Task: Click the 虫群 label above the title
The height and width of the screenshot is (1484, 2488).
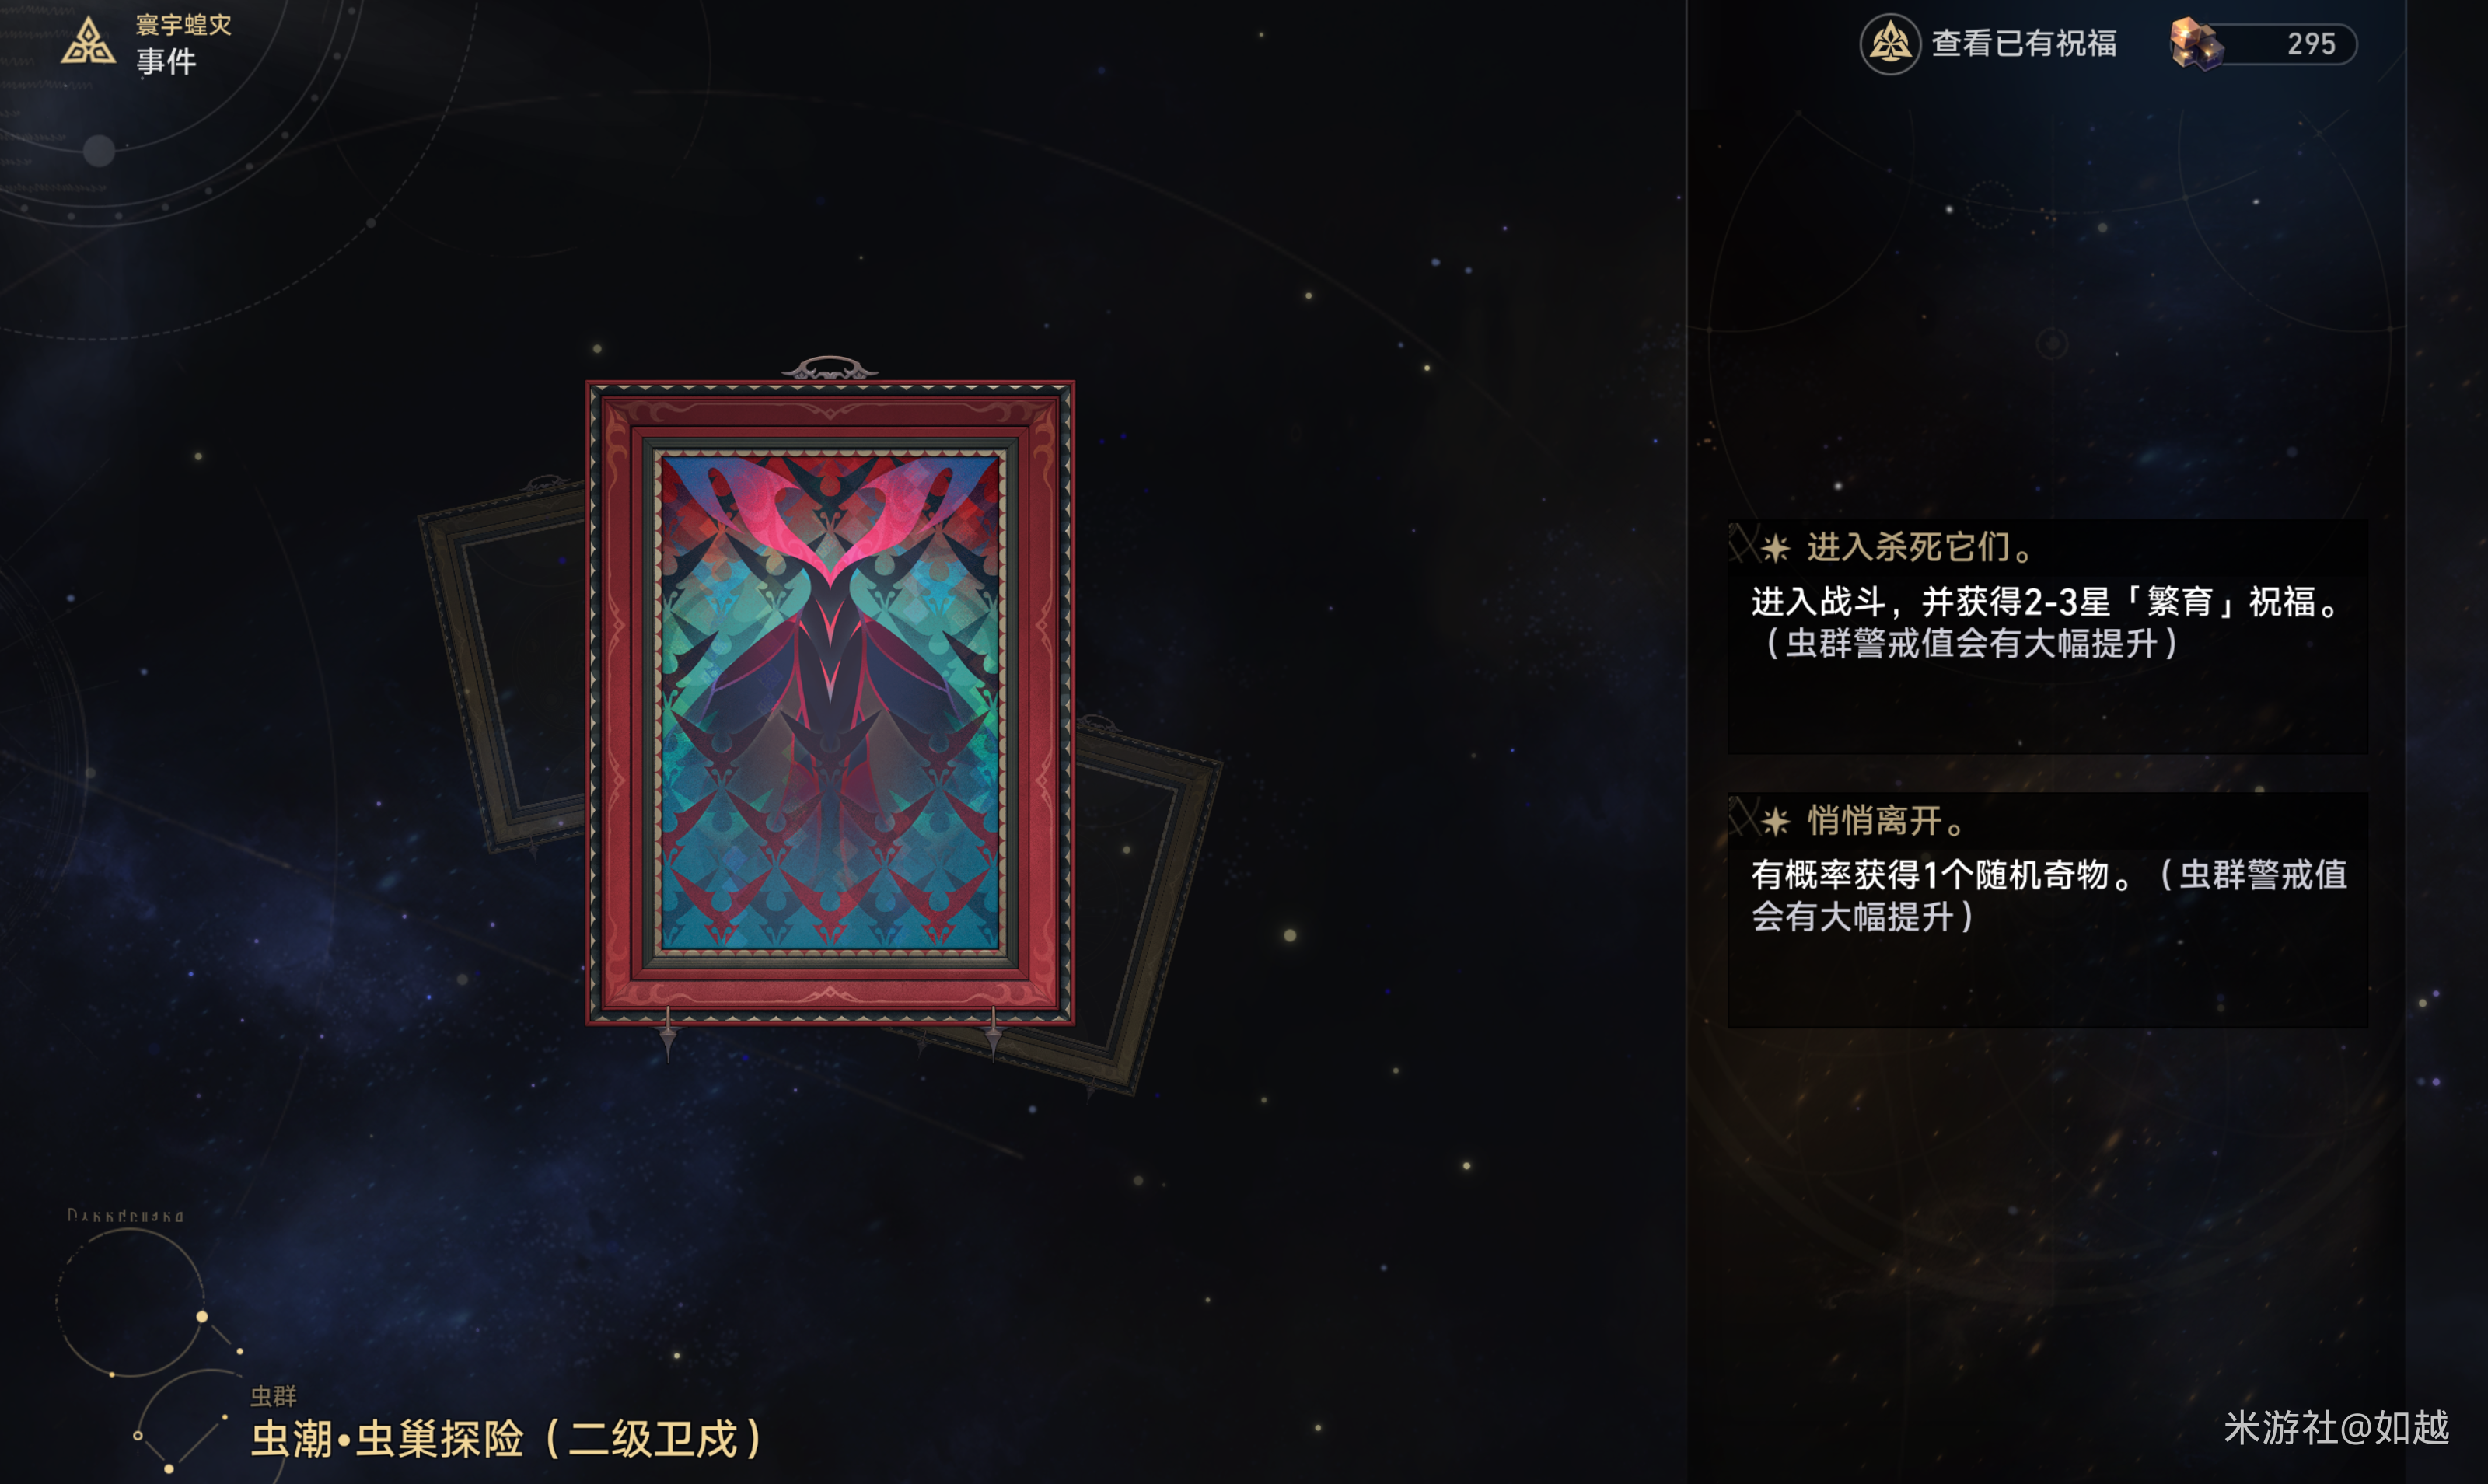Action: [x=273, y=1395]
